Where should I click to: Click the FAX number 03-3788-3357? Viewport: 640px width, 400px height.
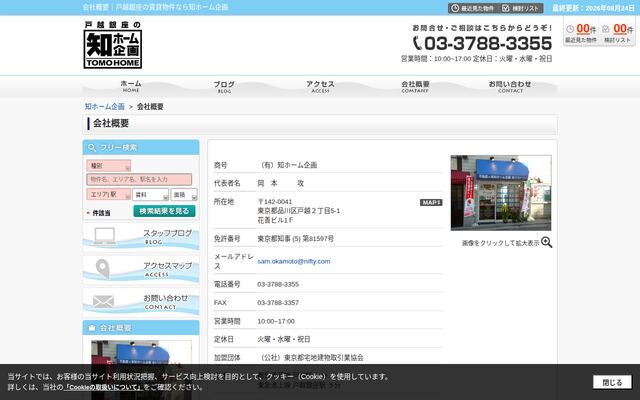coord(278,302)
